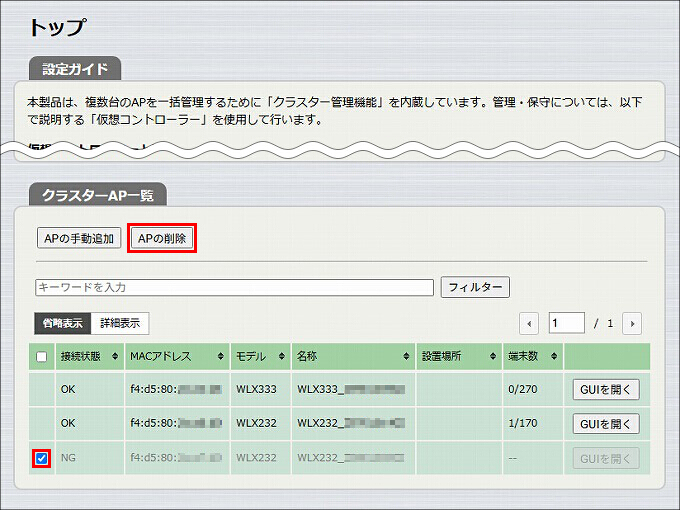Click the 端末数 column header text

pyautogui.click(x=523, y=356)
